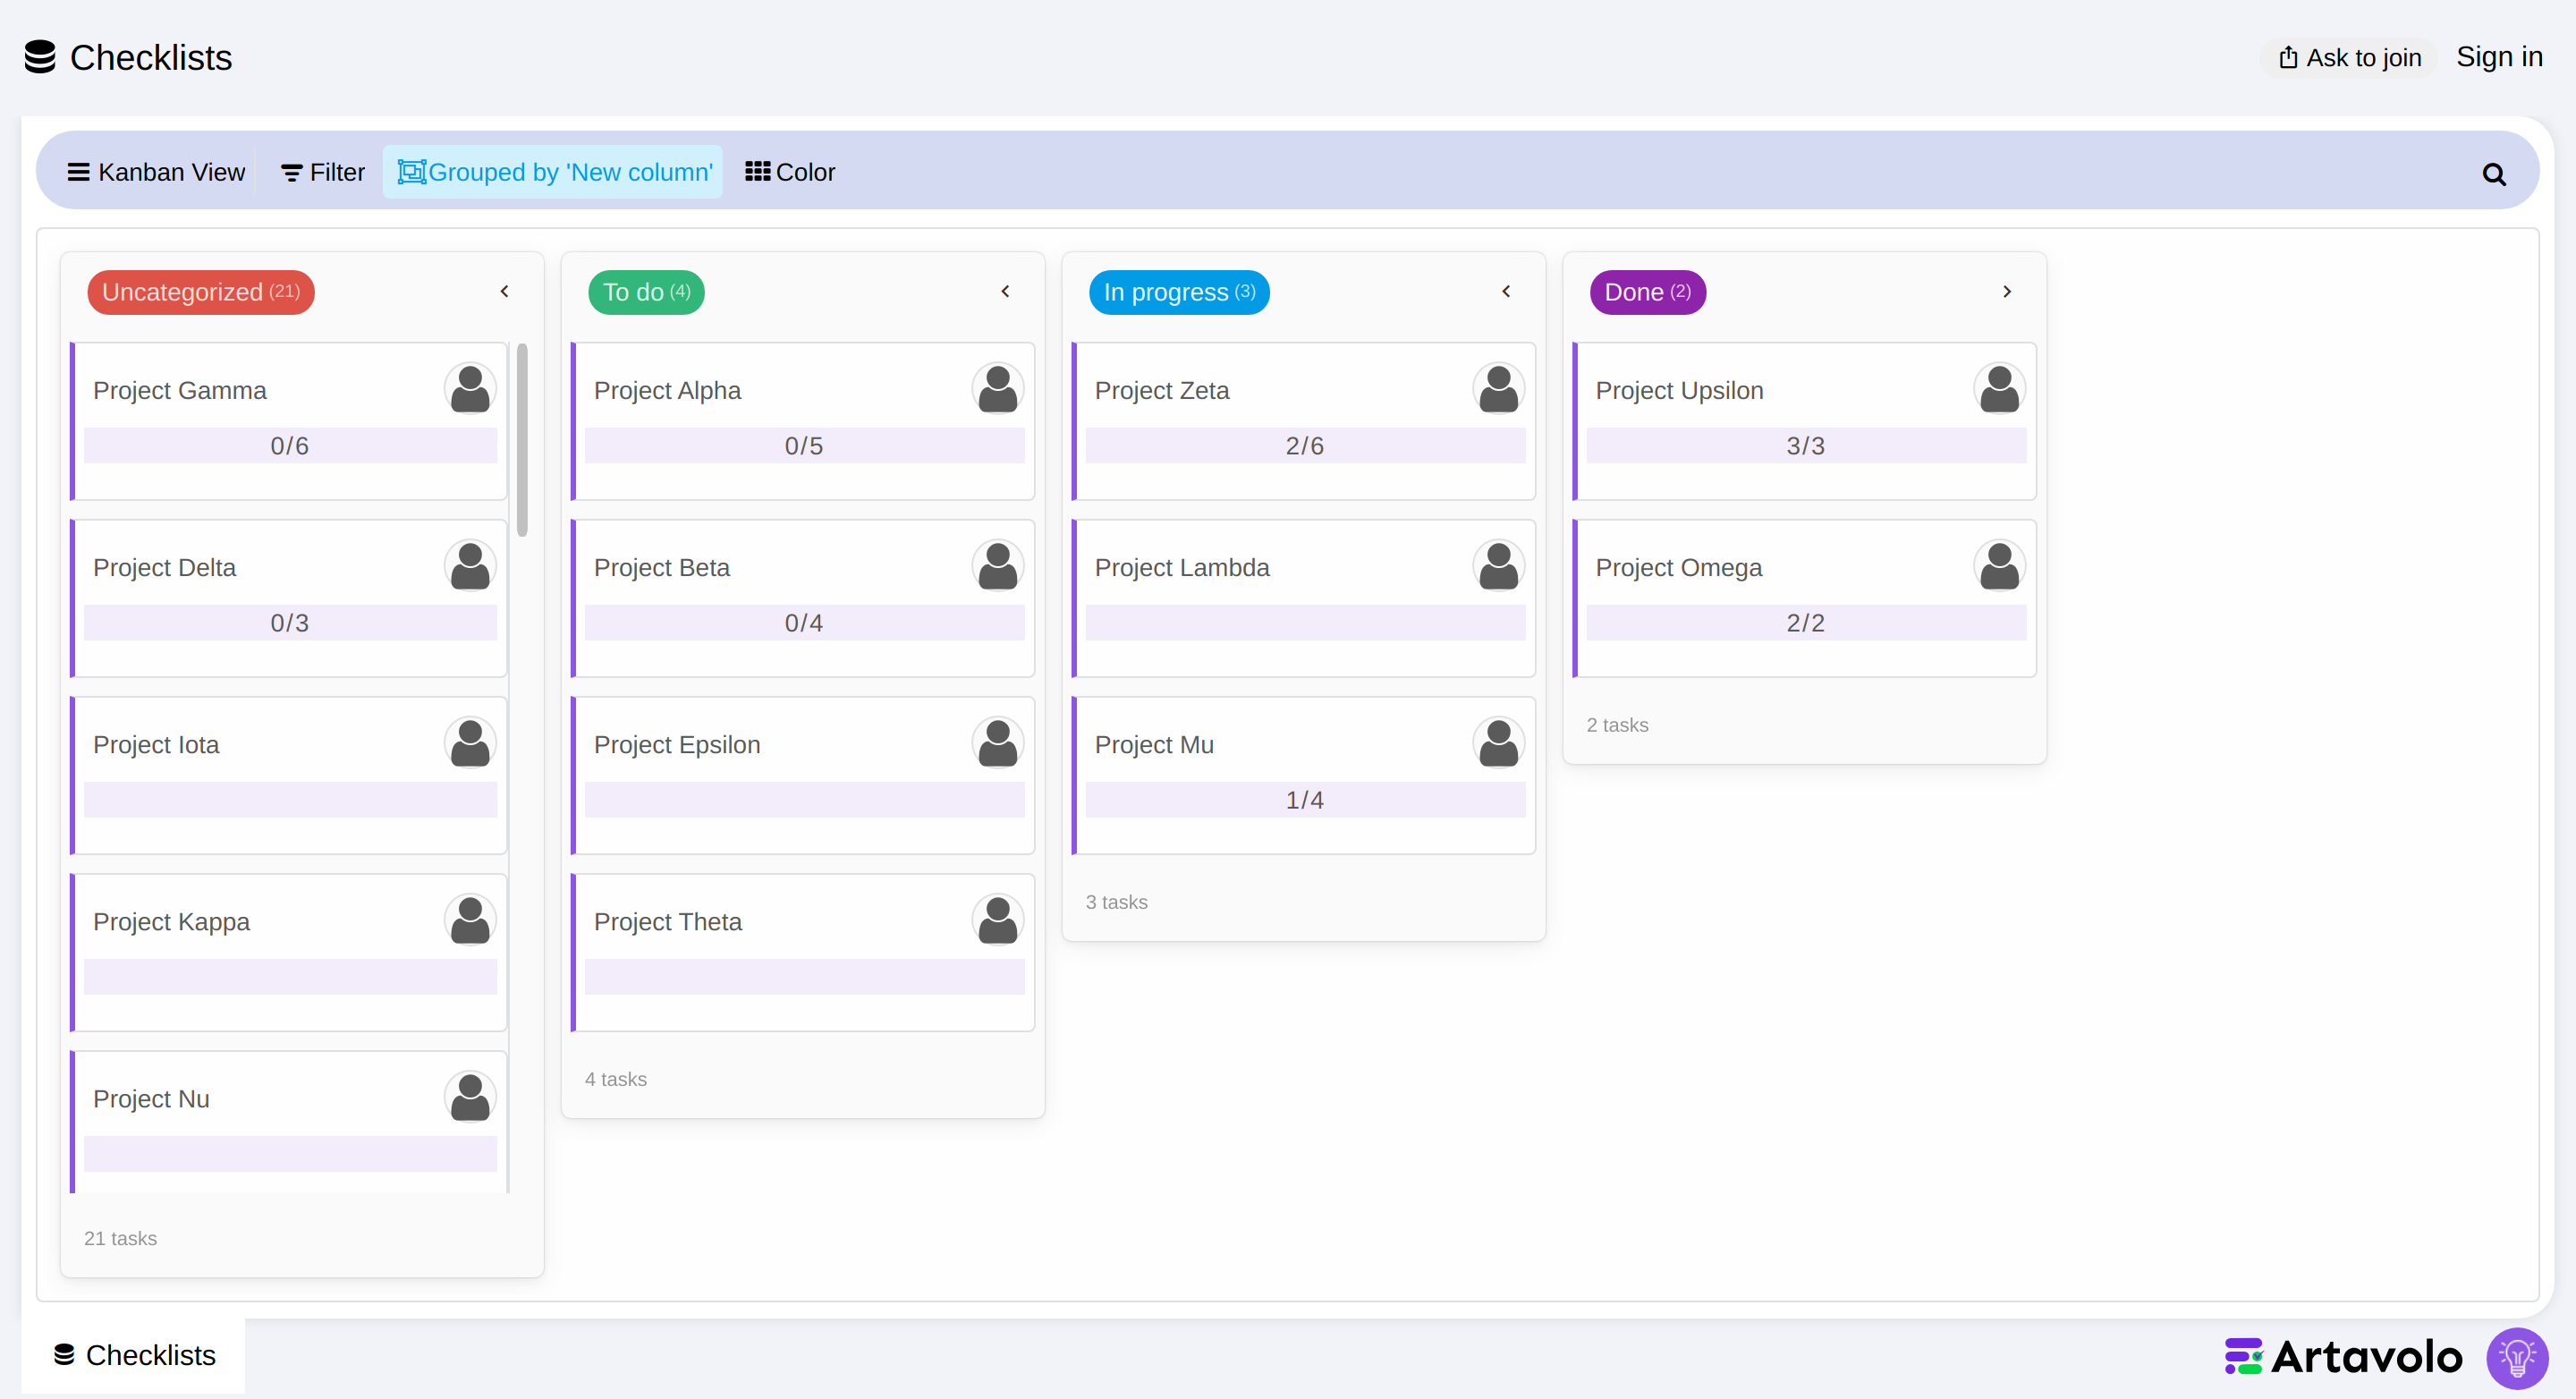This screenshot has width=2576, height=1399.
Task: Click the search magnifier icon
Action: [x=2493, y=174]
